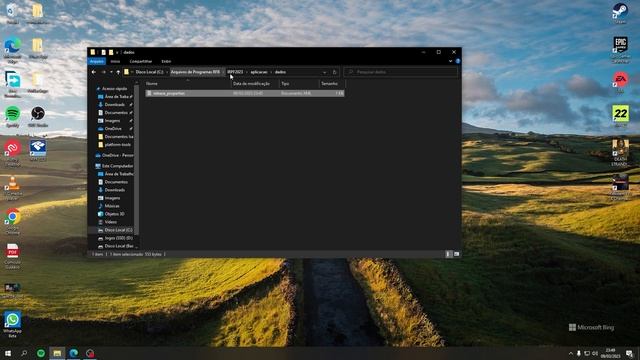Refresh the folder view
640x360 pixels.
coord(334,72)
